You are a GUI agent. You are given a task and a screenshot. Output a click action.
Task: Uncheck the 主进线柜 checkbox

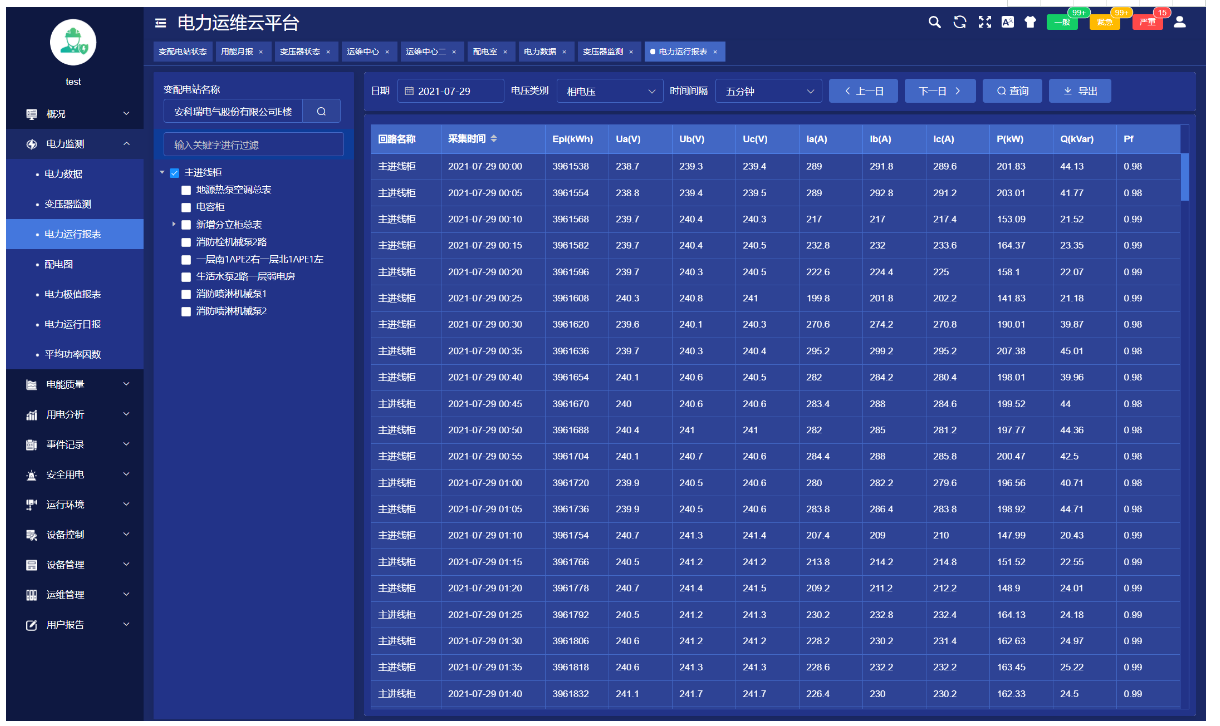(x=174, y=173)
